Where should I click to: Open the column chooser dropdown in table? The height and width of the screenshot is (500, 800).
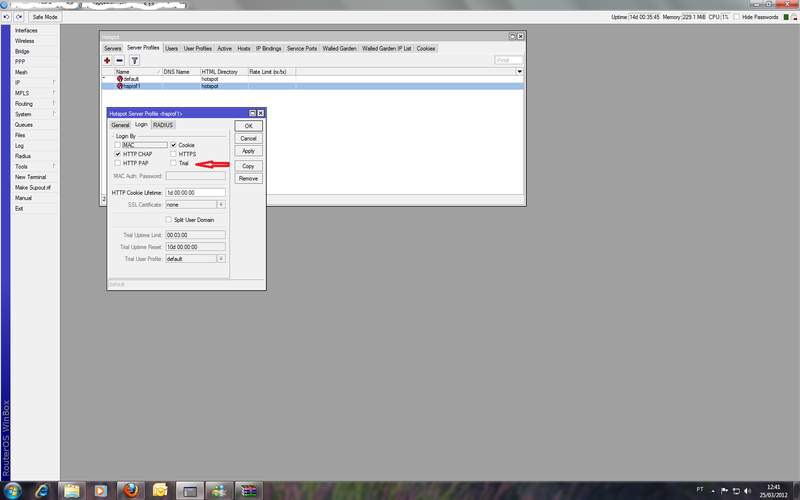tap(519, 71)
